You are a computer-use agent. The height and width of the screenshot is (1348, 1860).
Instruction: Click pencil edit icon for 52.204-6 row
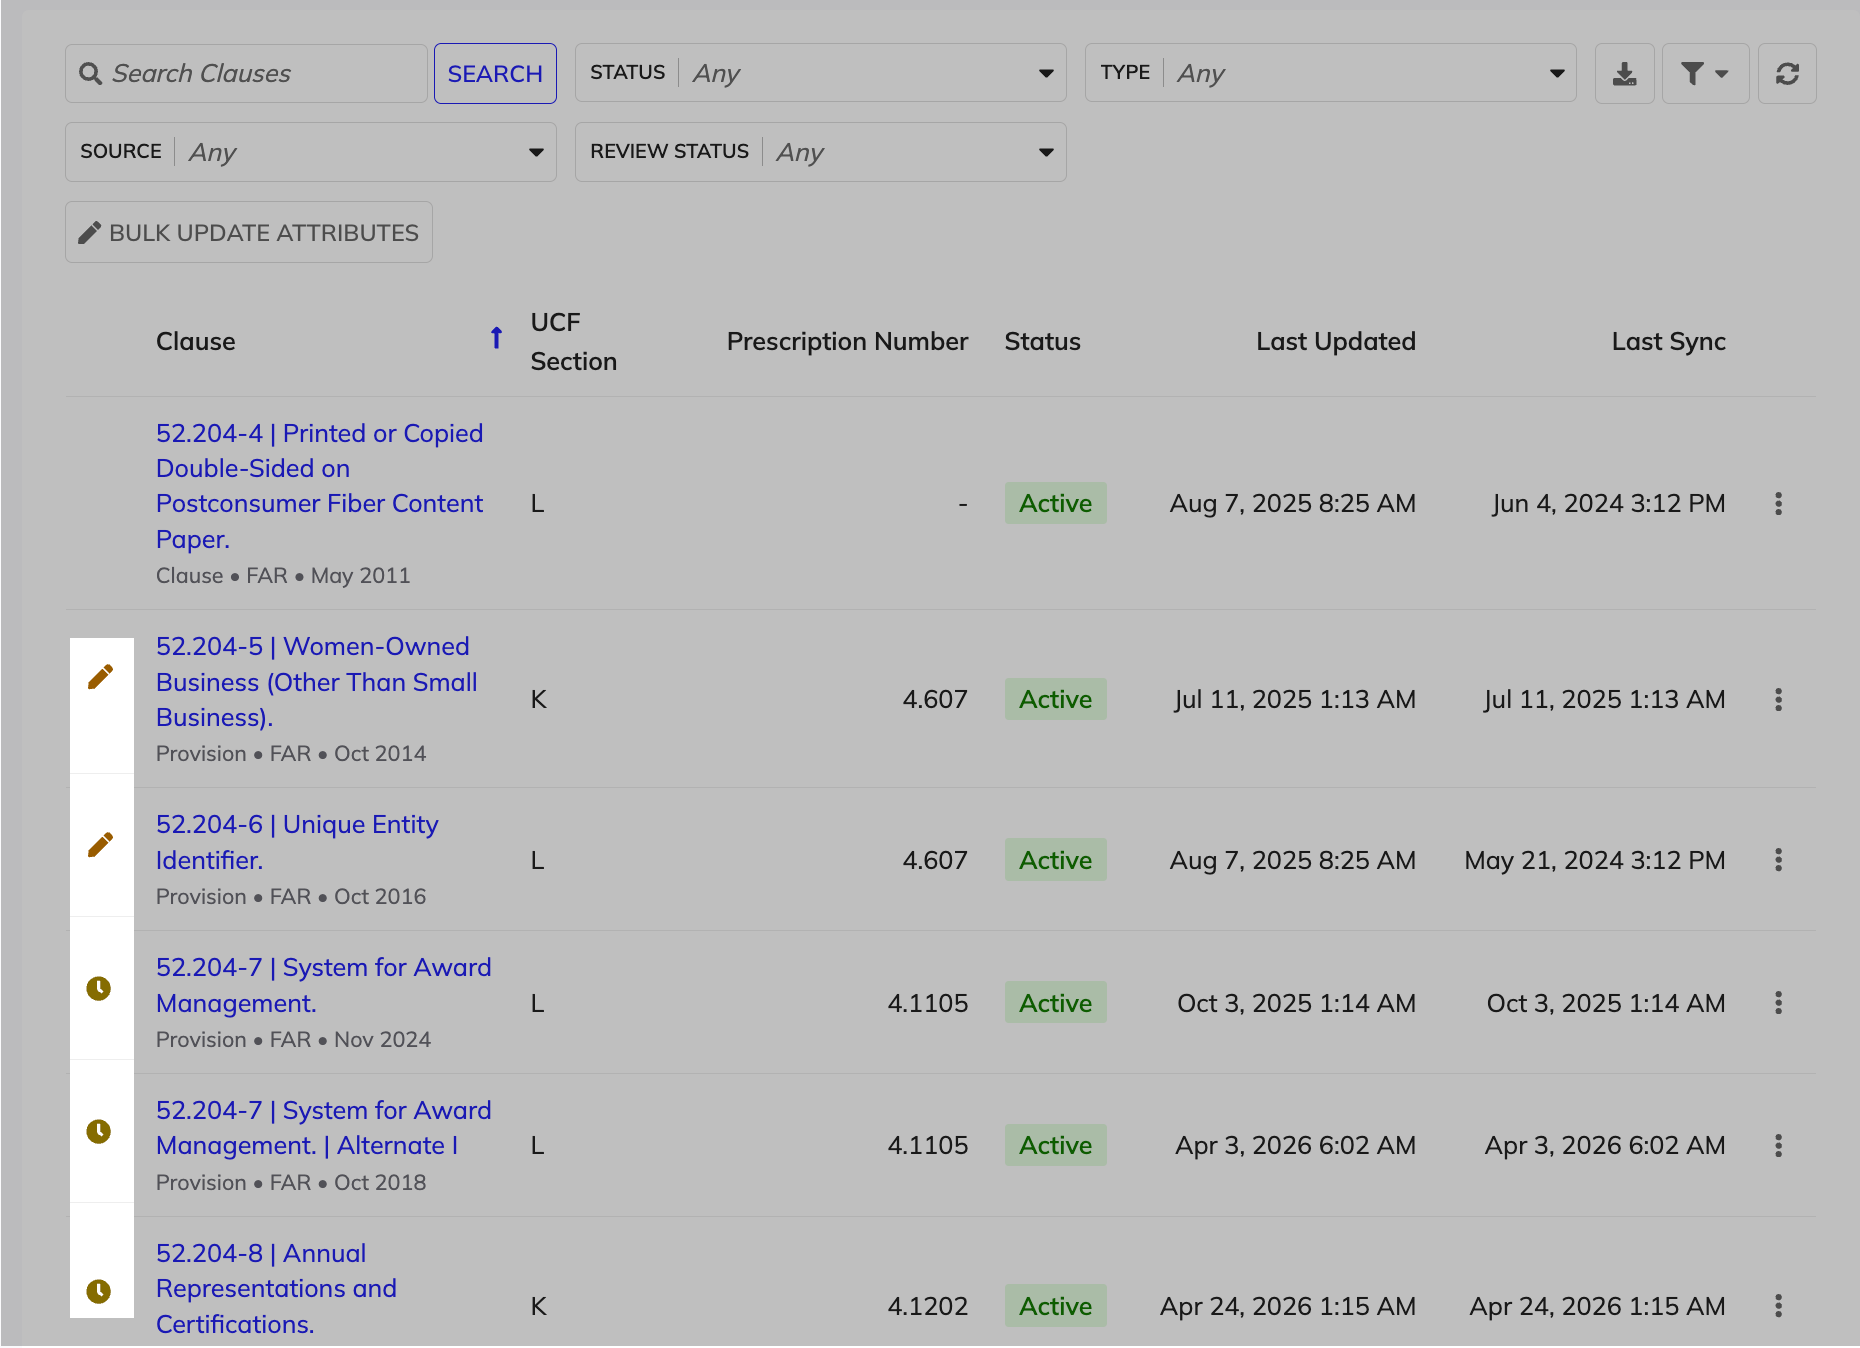coord(100,845)
